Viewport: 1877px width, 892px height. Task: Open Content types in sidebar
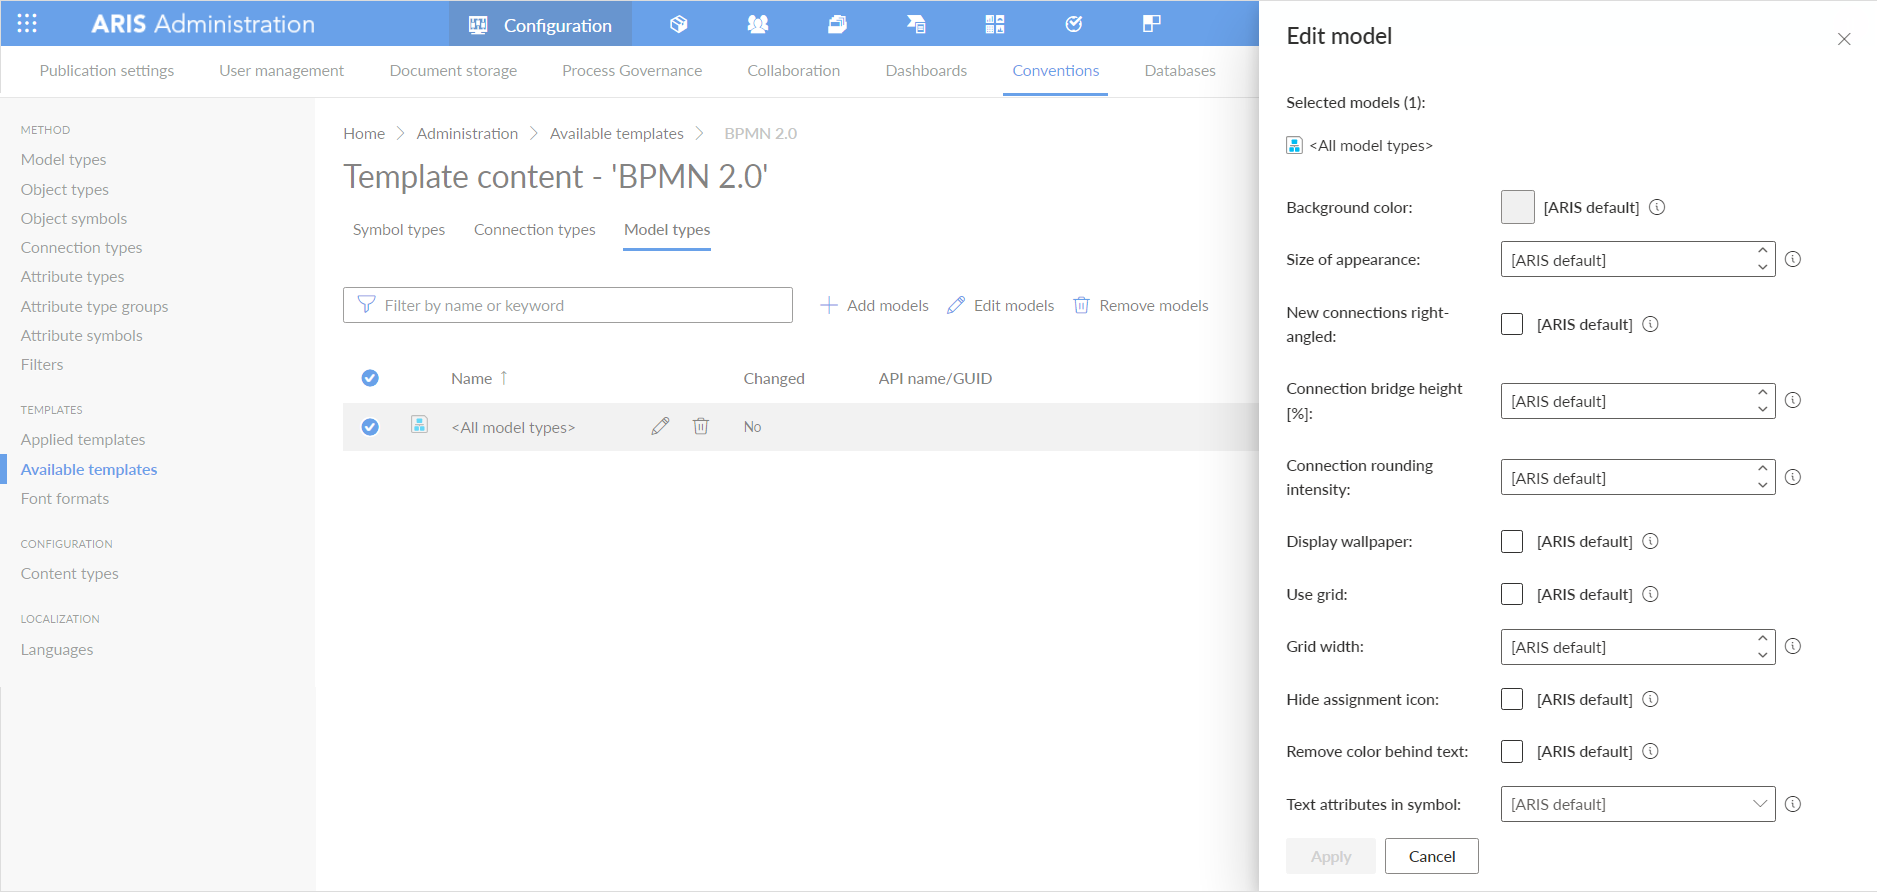coord(70,573)
